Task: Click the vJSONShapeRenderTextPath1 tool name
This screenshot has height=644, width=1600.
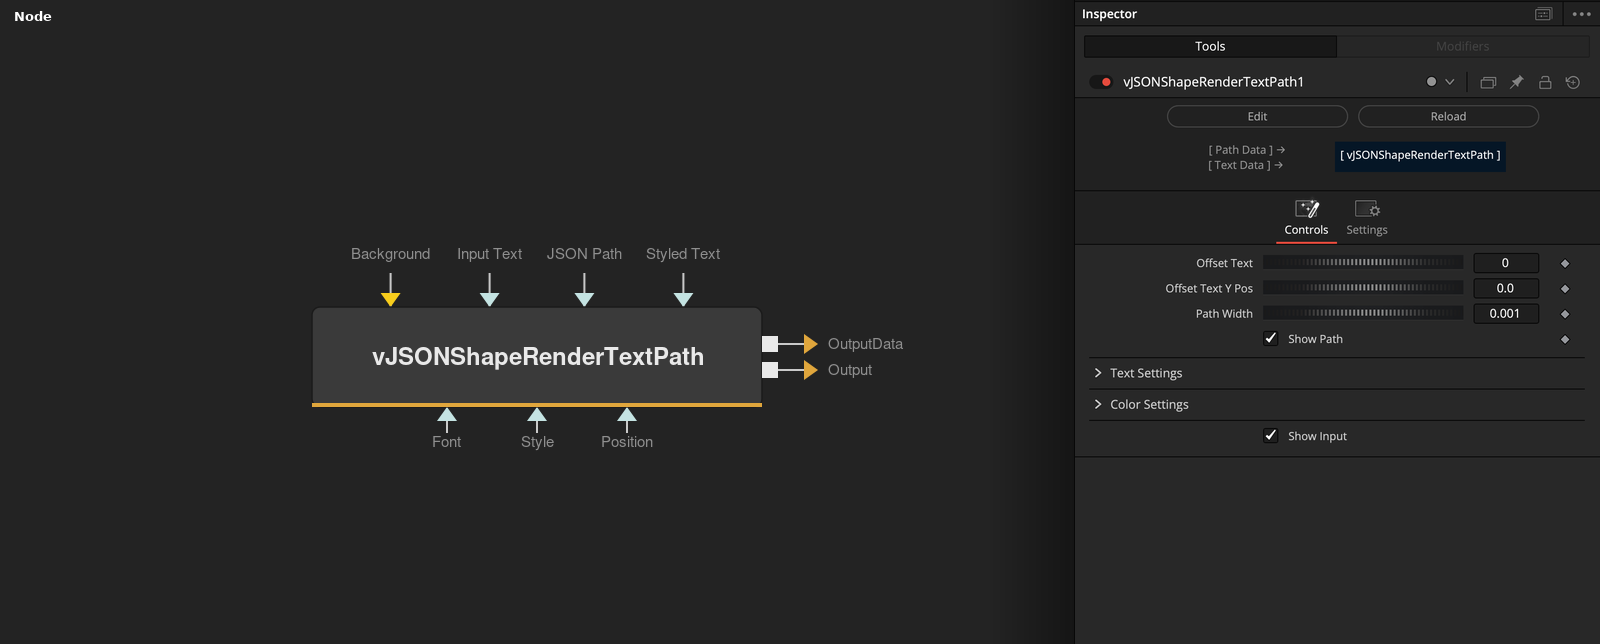Action: click(x=1213, y=82)
